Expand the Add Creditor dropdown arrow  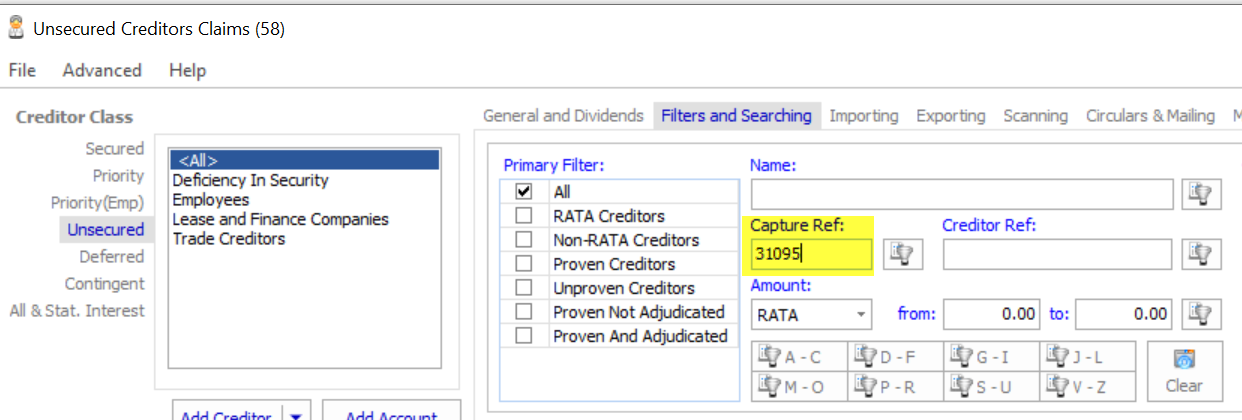point(300,413)
